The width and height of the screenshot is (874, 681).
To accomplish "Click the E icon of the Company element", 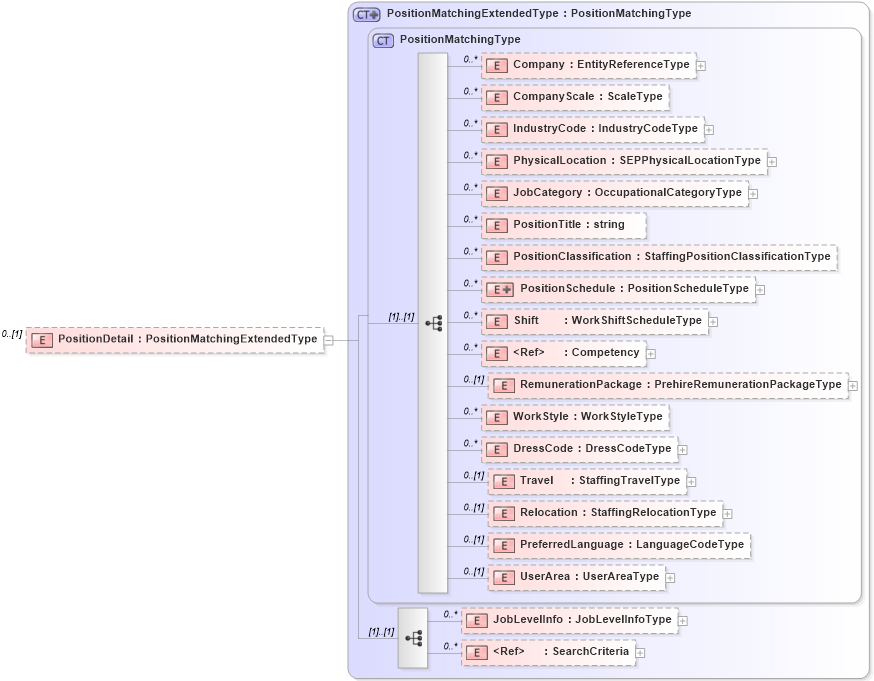I will (496, 65).
